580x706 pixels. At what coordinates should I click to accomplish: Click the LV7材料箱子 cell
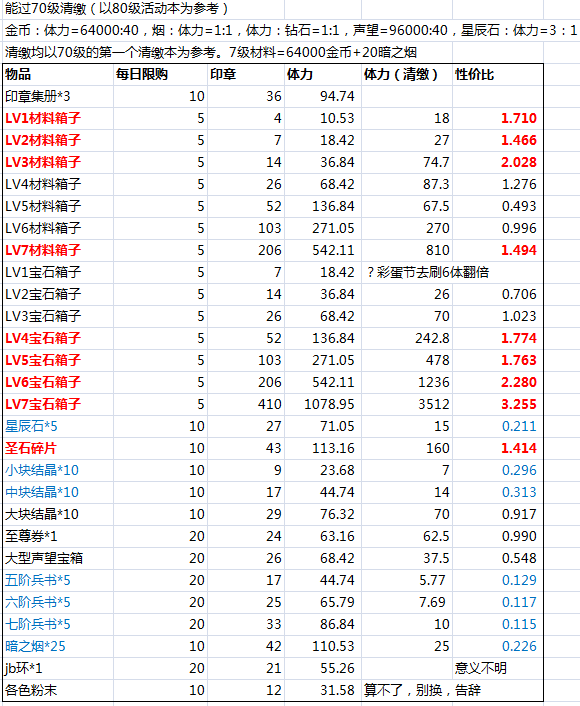click(x=58, y=250)
